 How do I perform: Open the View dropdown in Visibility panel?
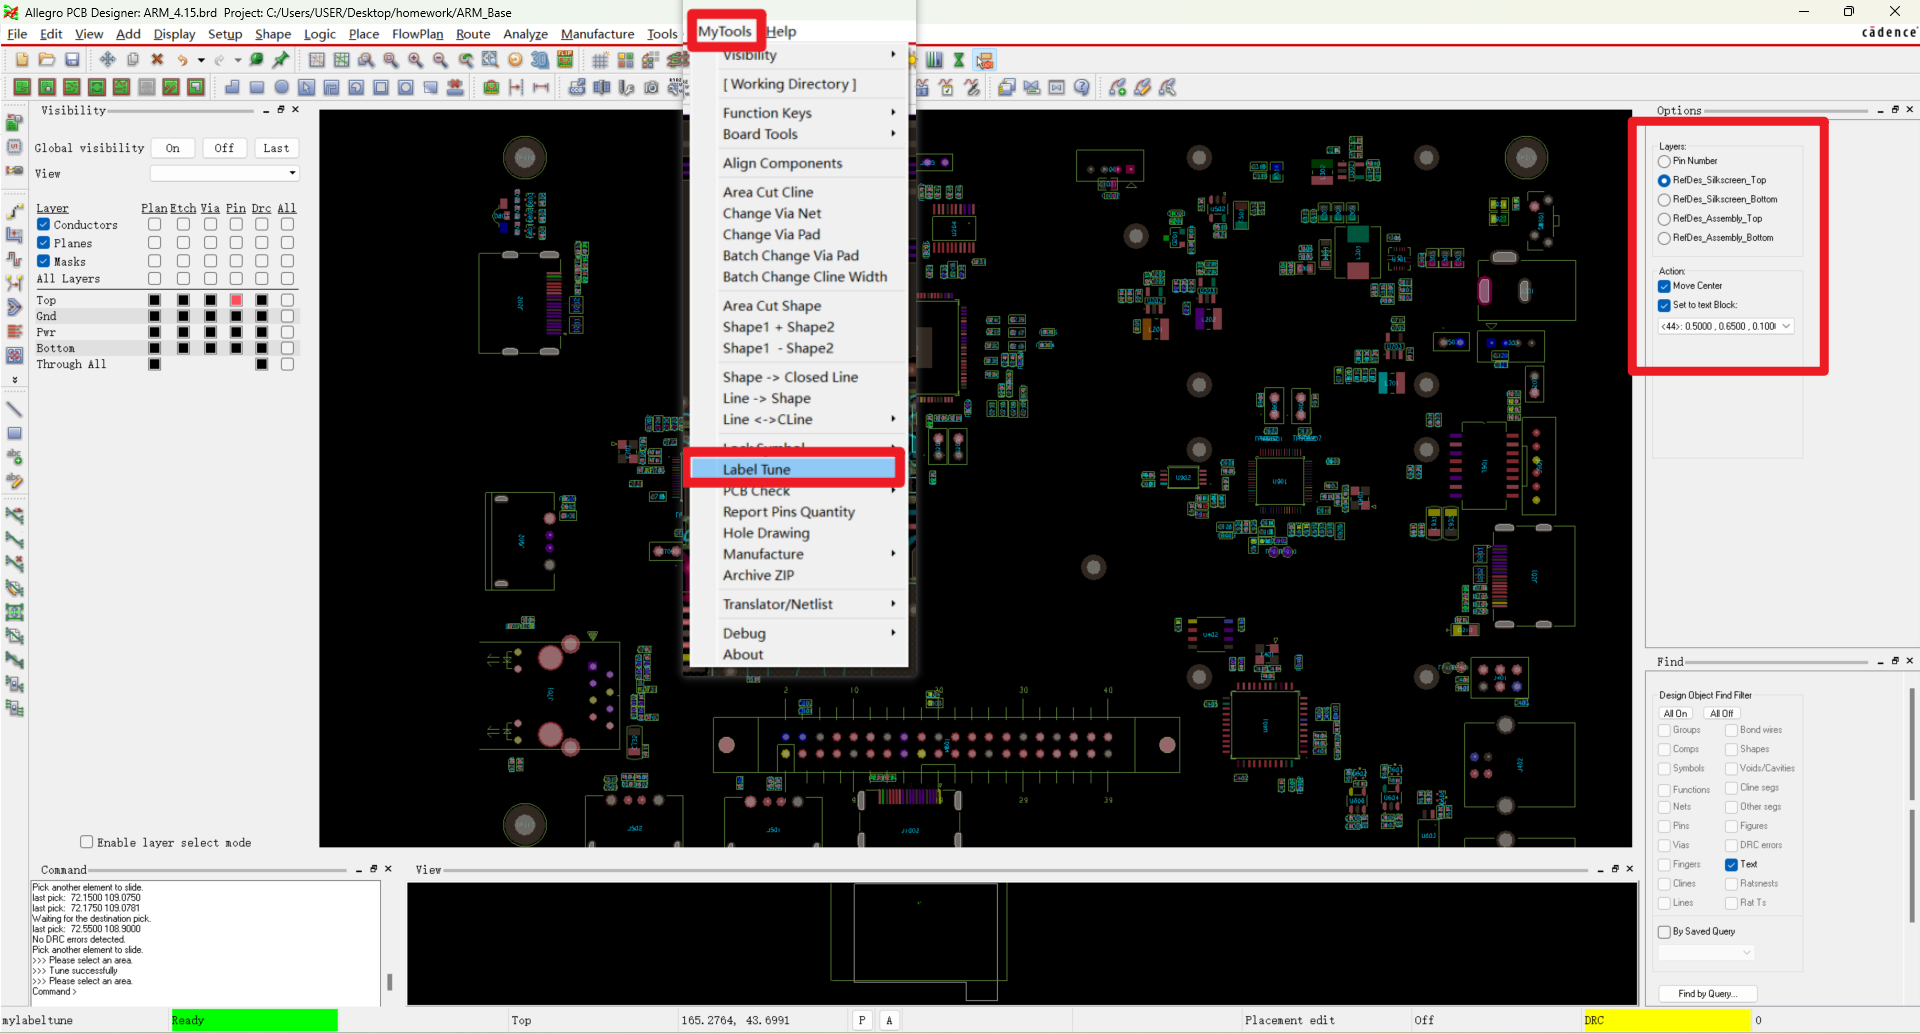coord(225,173)
